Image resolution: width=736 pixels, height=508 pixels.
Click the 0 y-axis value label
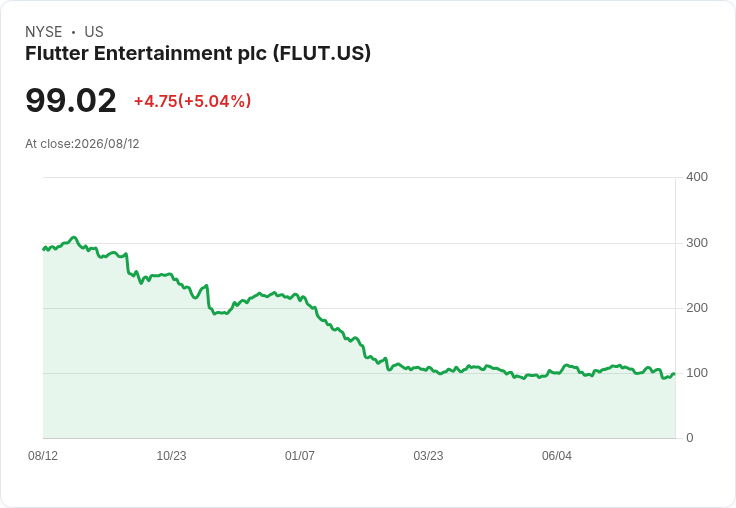[690, 438]
